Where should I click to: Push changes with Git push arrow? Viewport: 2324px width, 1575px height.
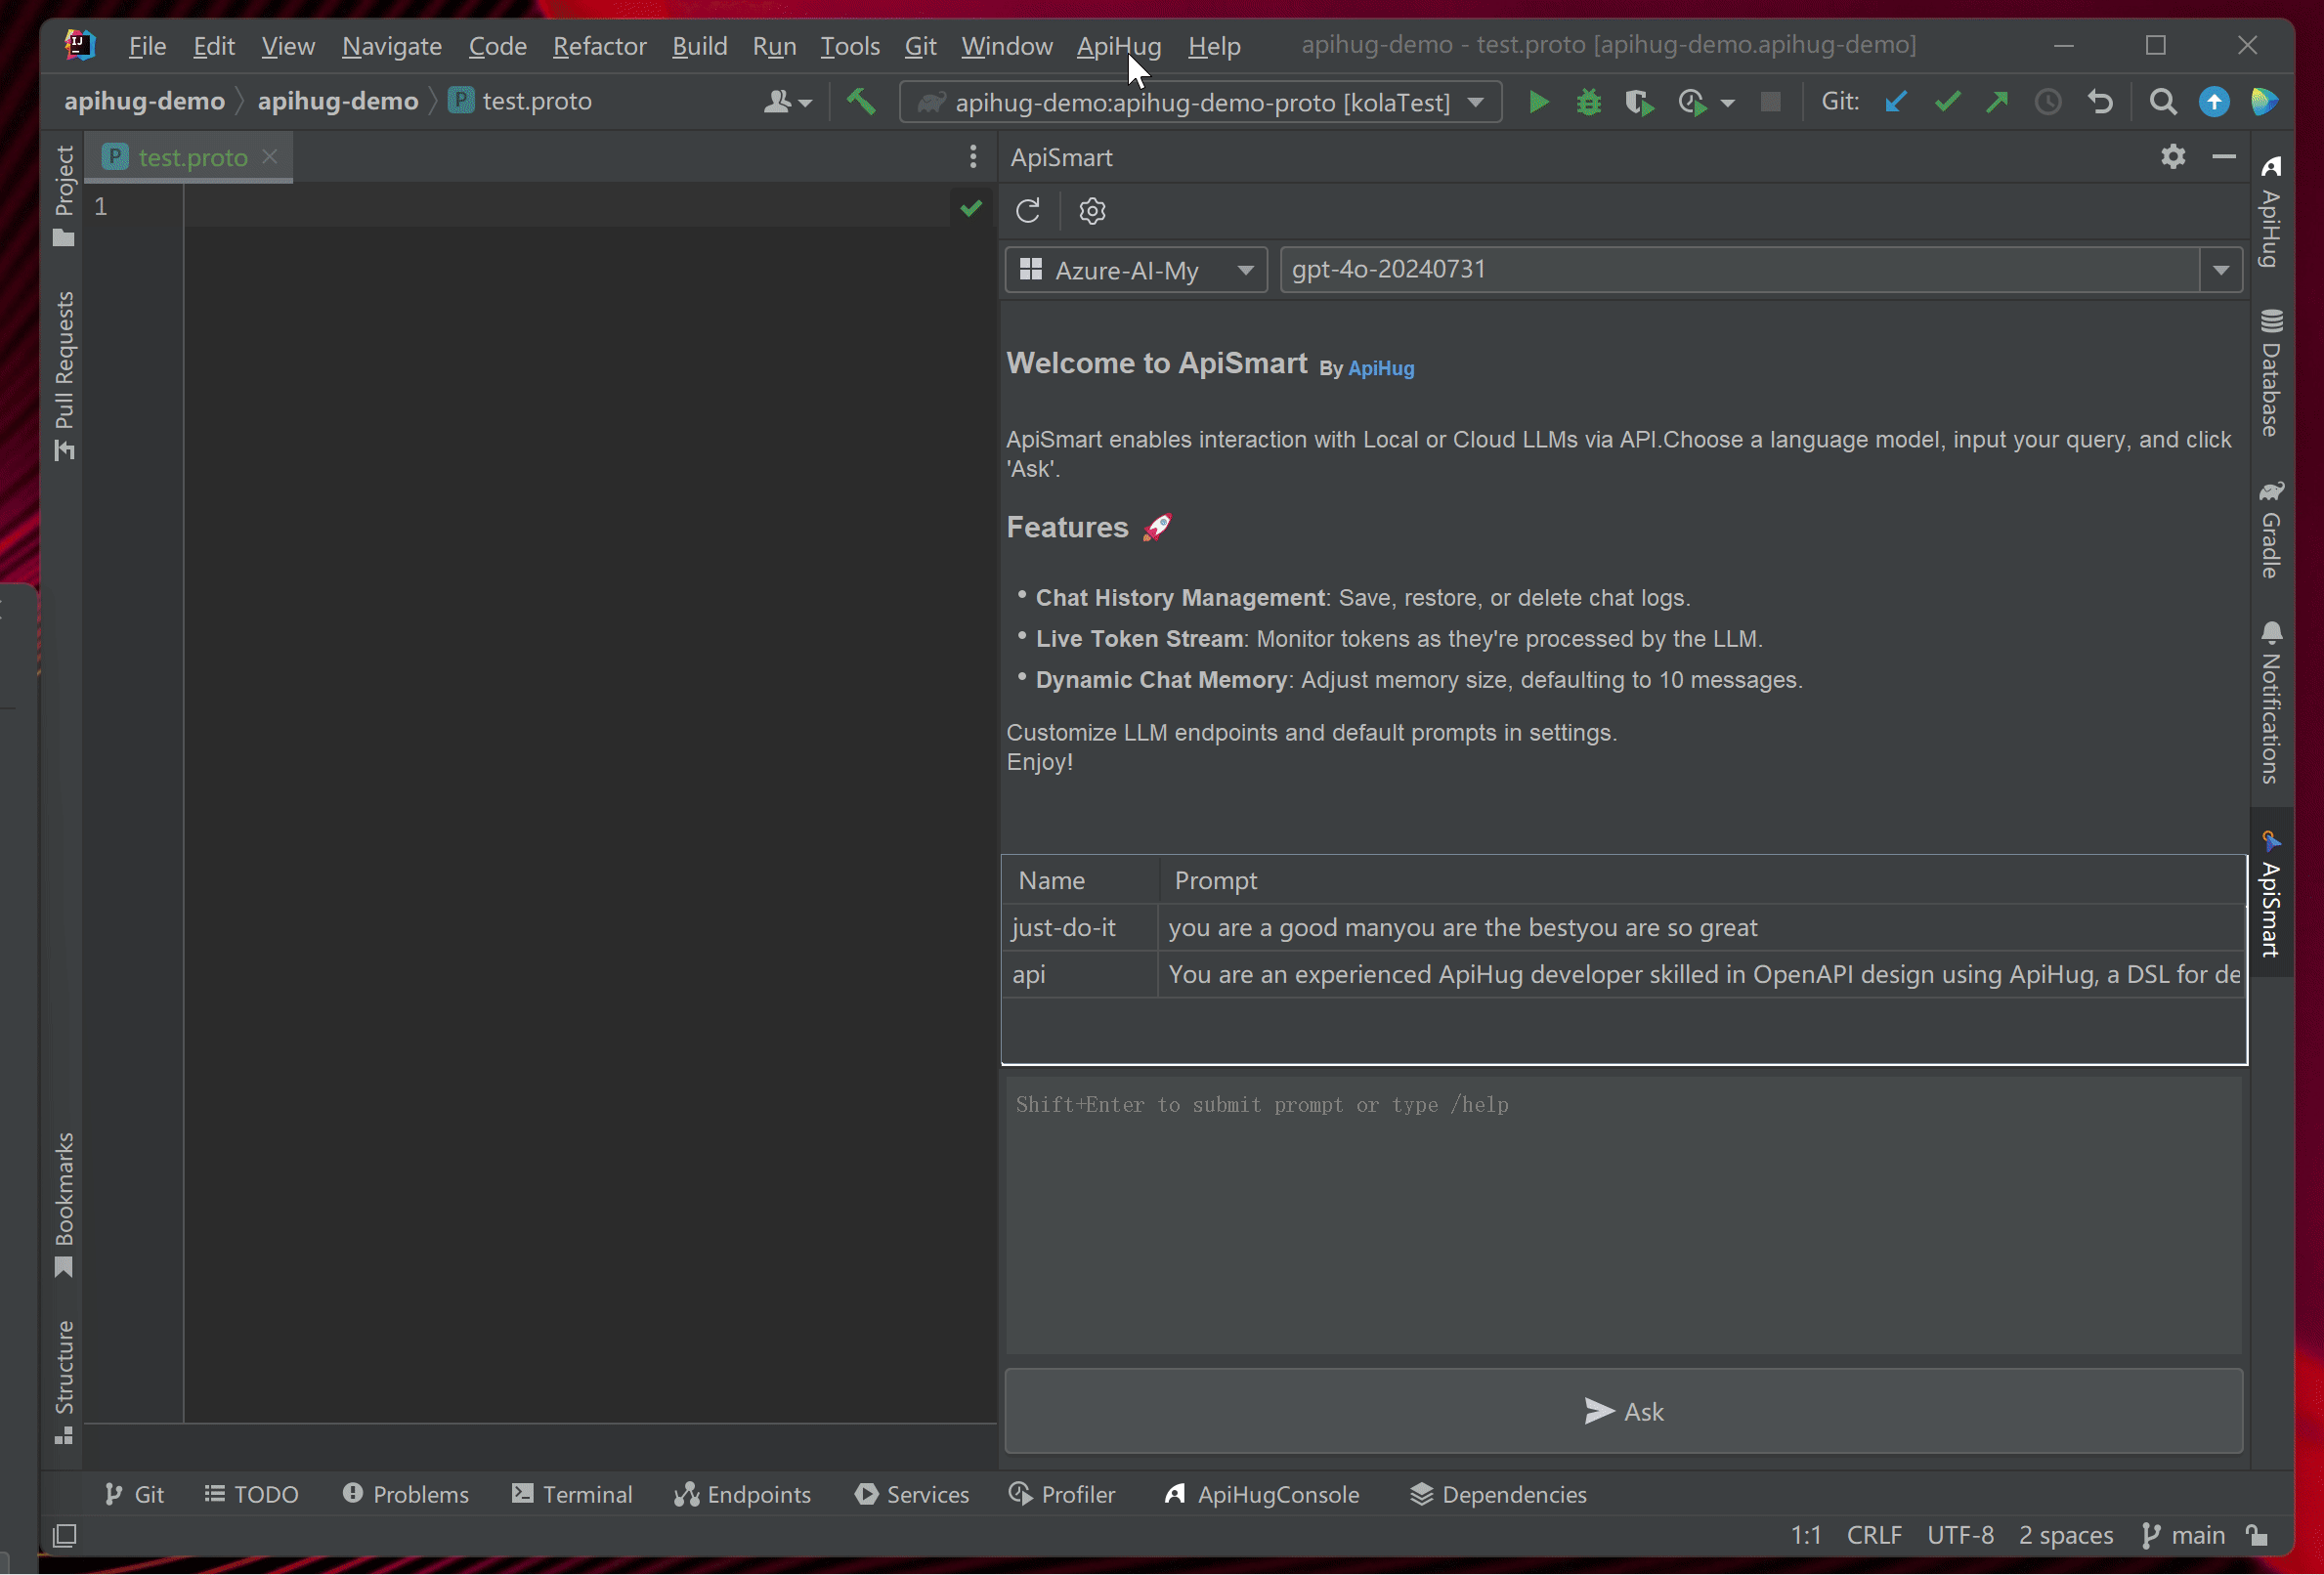[1997, 101]
